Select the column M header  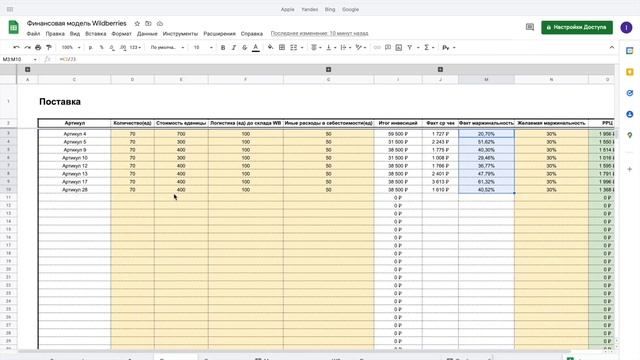point(486,80)
